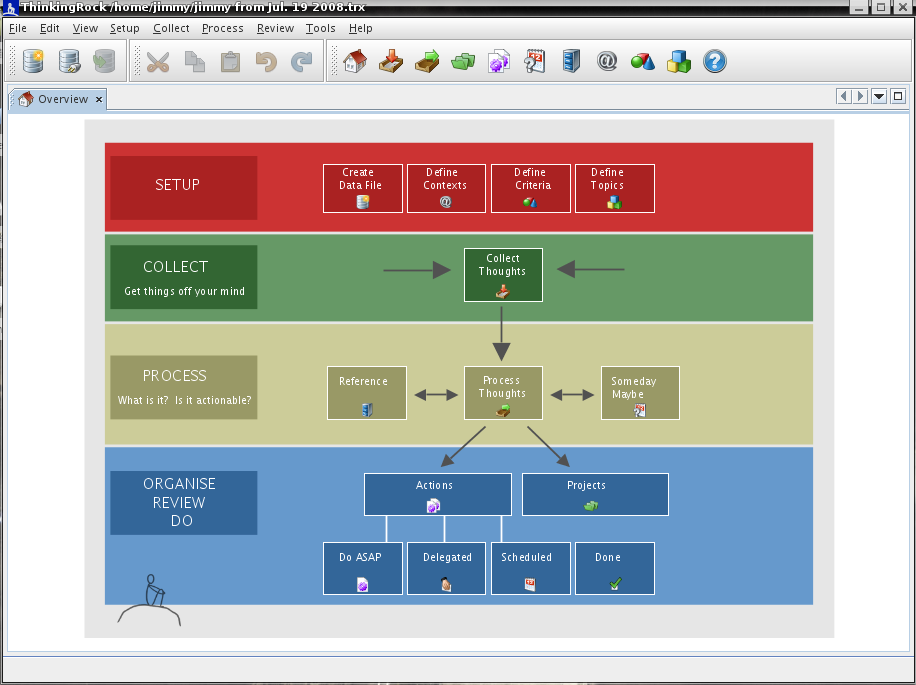
Task: Click the toolbar Reference file cabinet icon
Action: coord(571,61)
